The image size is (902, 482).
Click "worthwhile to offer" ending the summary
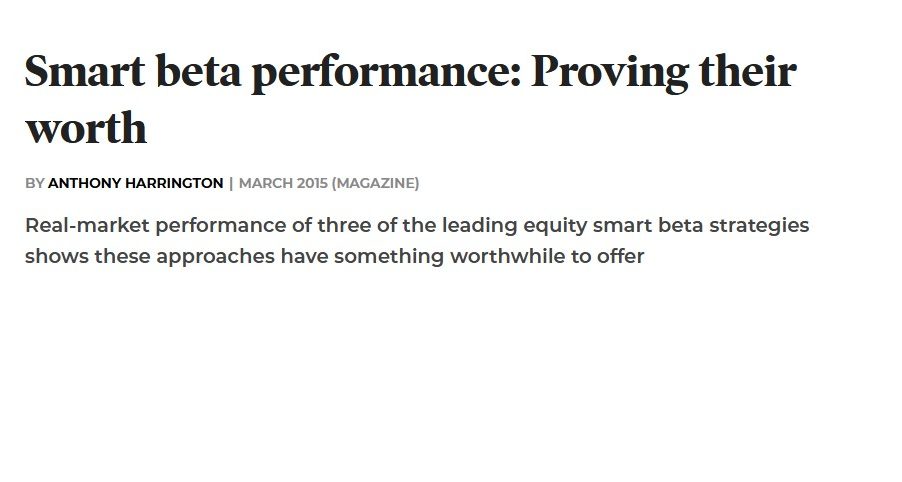coord(547,256)
